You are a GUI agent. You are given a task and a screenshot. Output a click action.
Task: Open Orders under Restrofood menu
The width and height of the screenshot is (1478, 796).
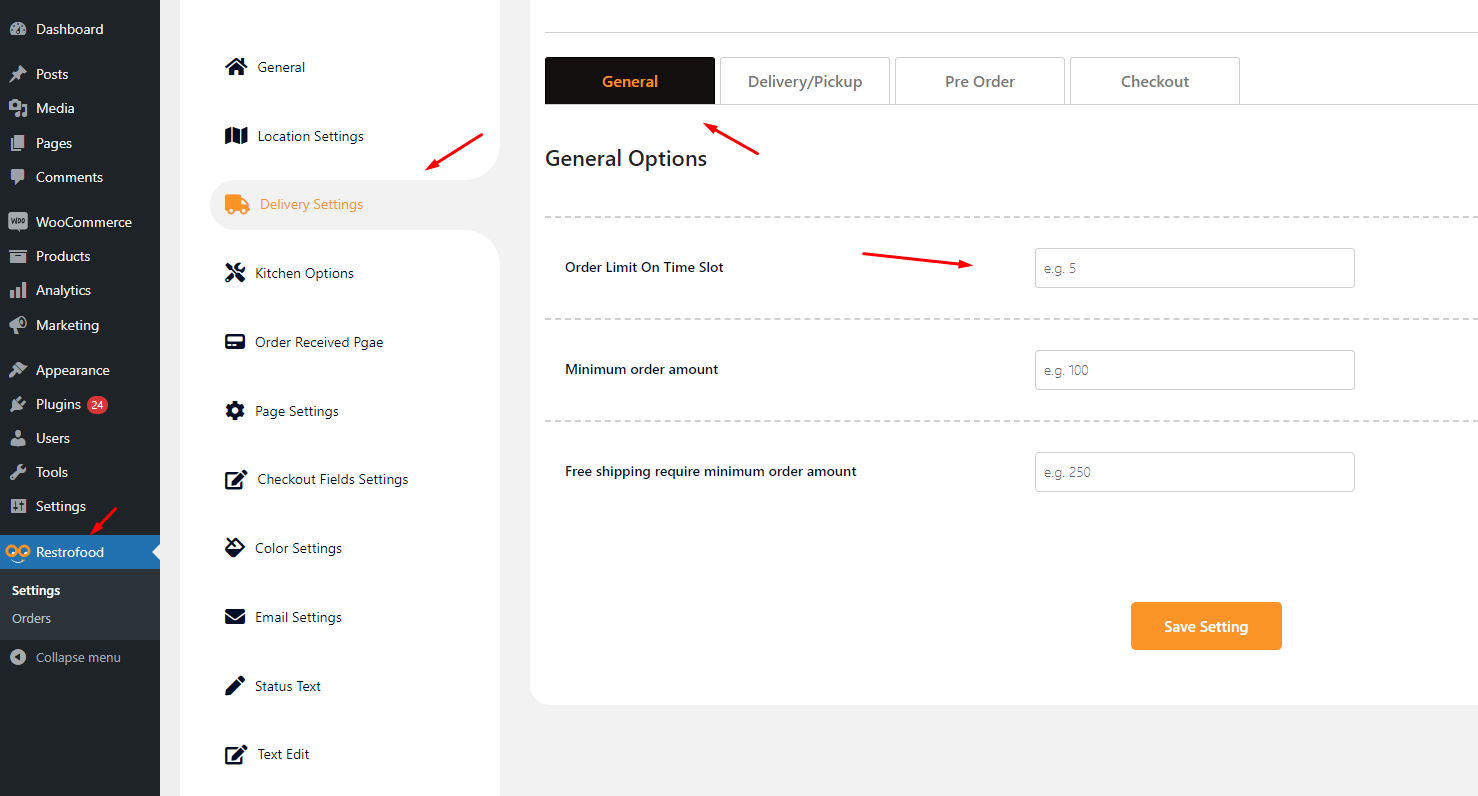click(32, 618)
